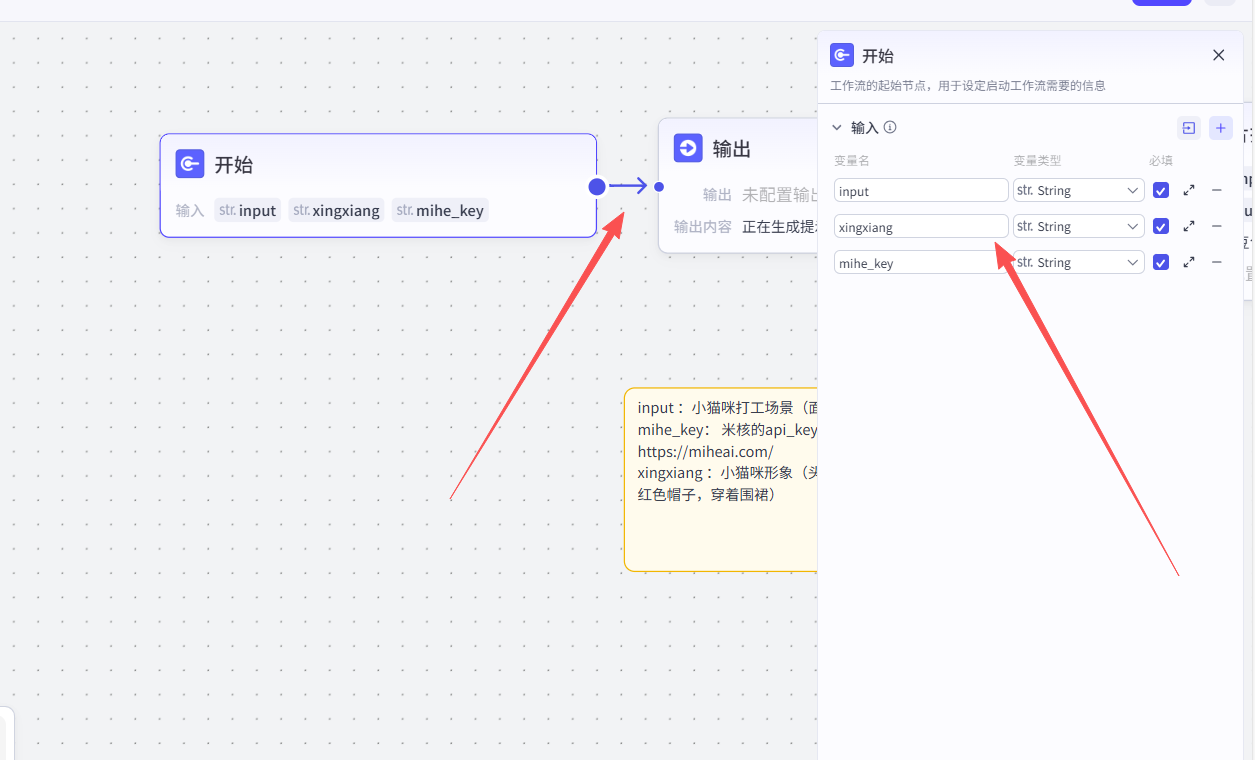This screenshot has height=760, width=1255.
Task: Click the xingxiang variable name field
Action: pos(920,227)
